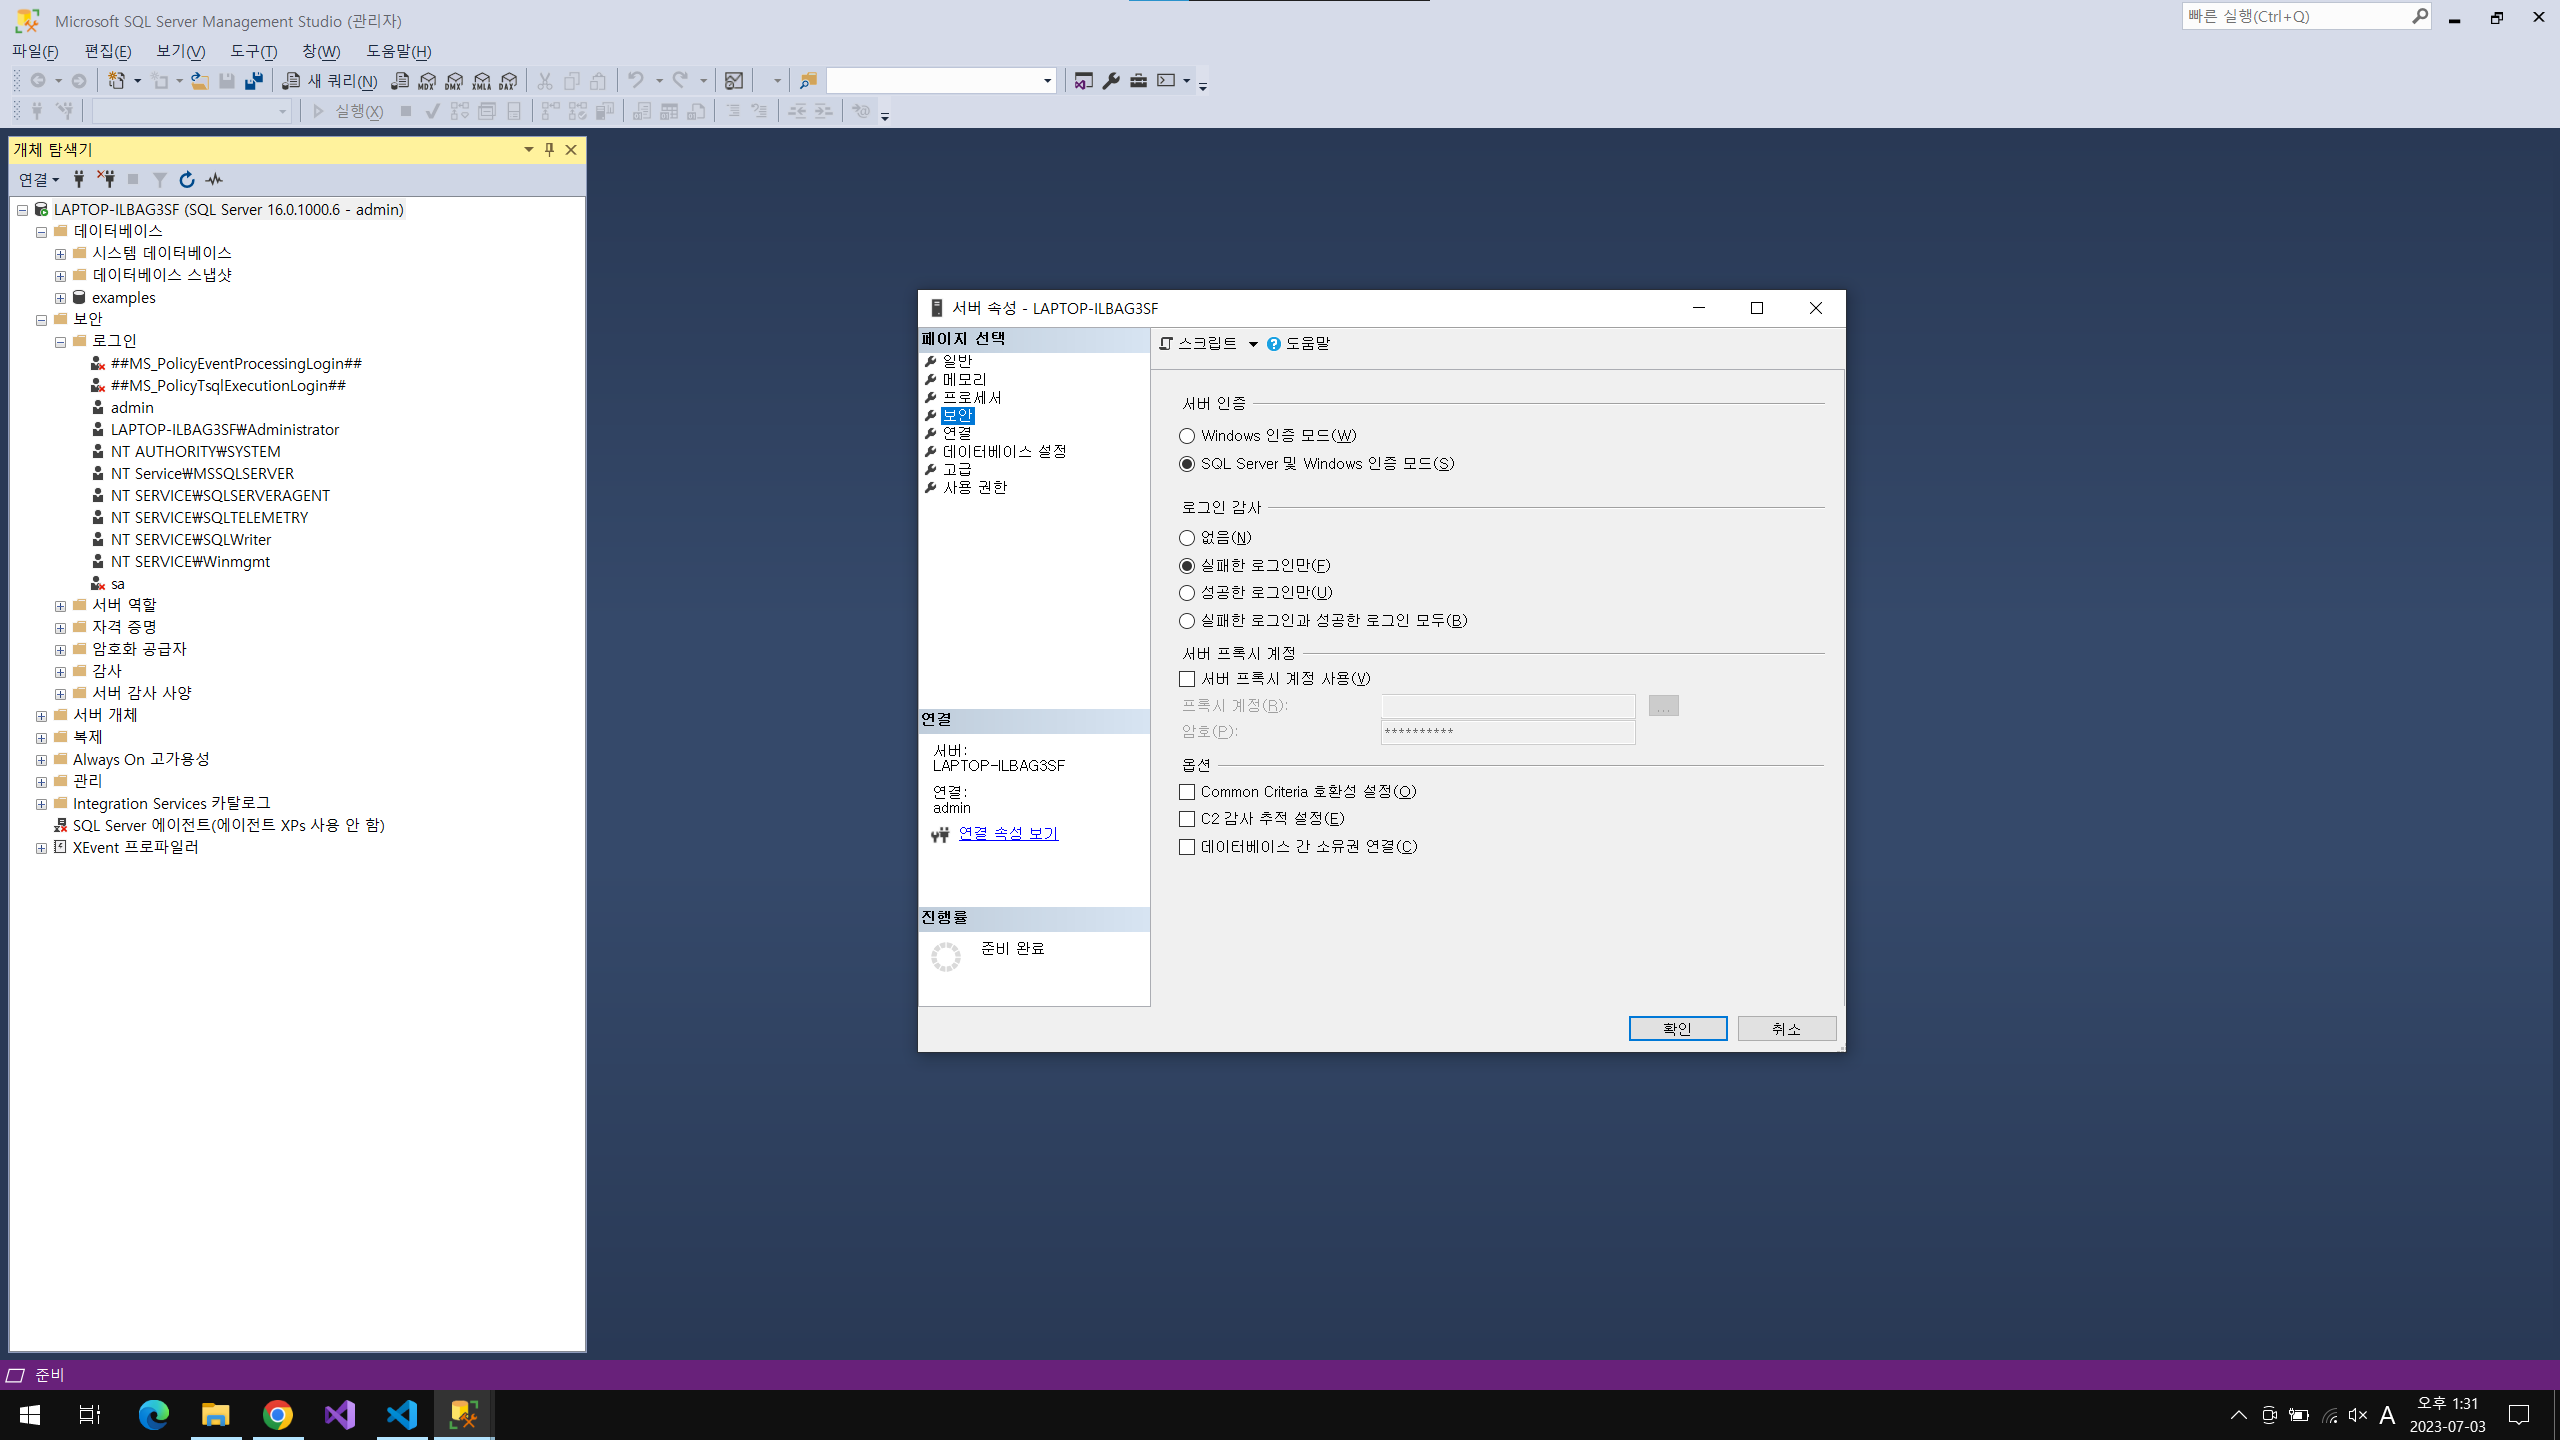Click the Connect icon in Object Explorer

79,179
